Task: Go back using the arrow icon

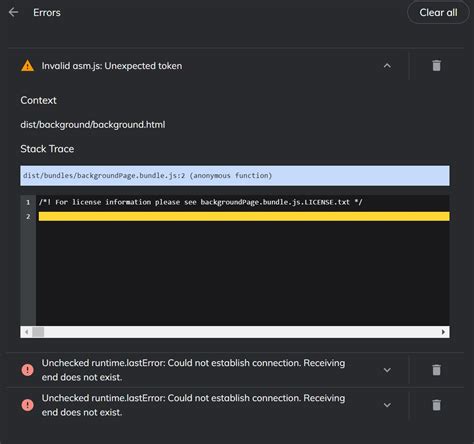Action: click(14, 12)
